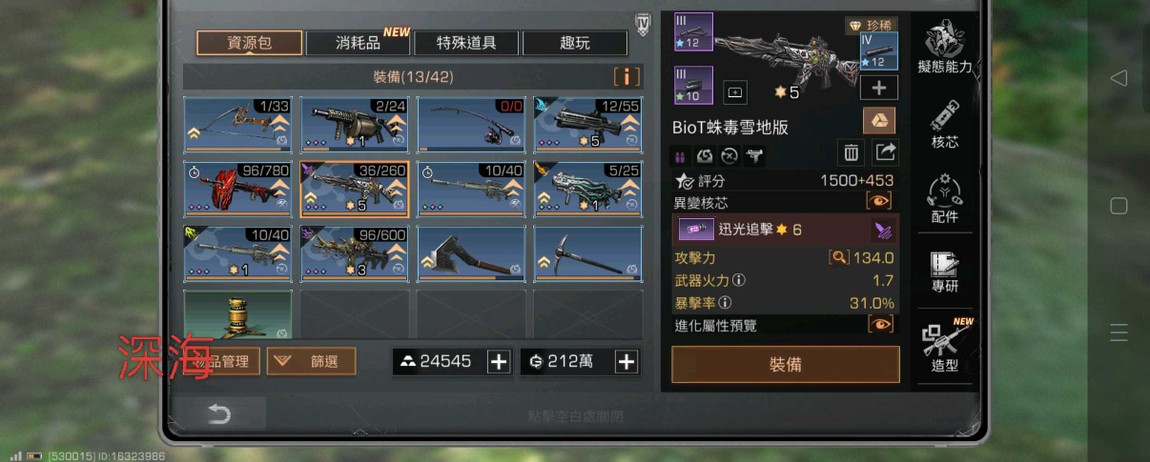Viewport: 1150px width, 462px height.
Task: Click the back arrow button
Action: click(x=219, y=414)
